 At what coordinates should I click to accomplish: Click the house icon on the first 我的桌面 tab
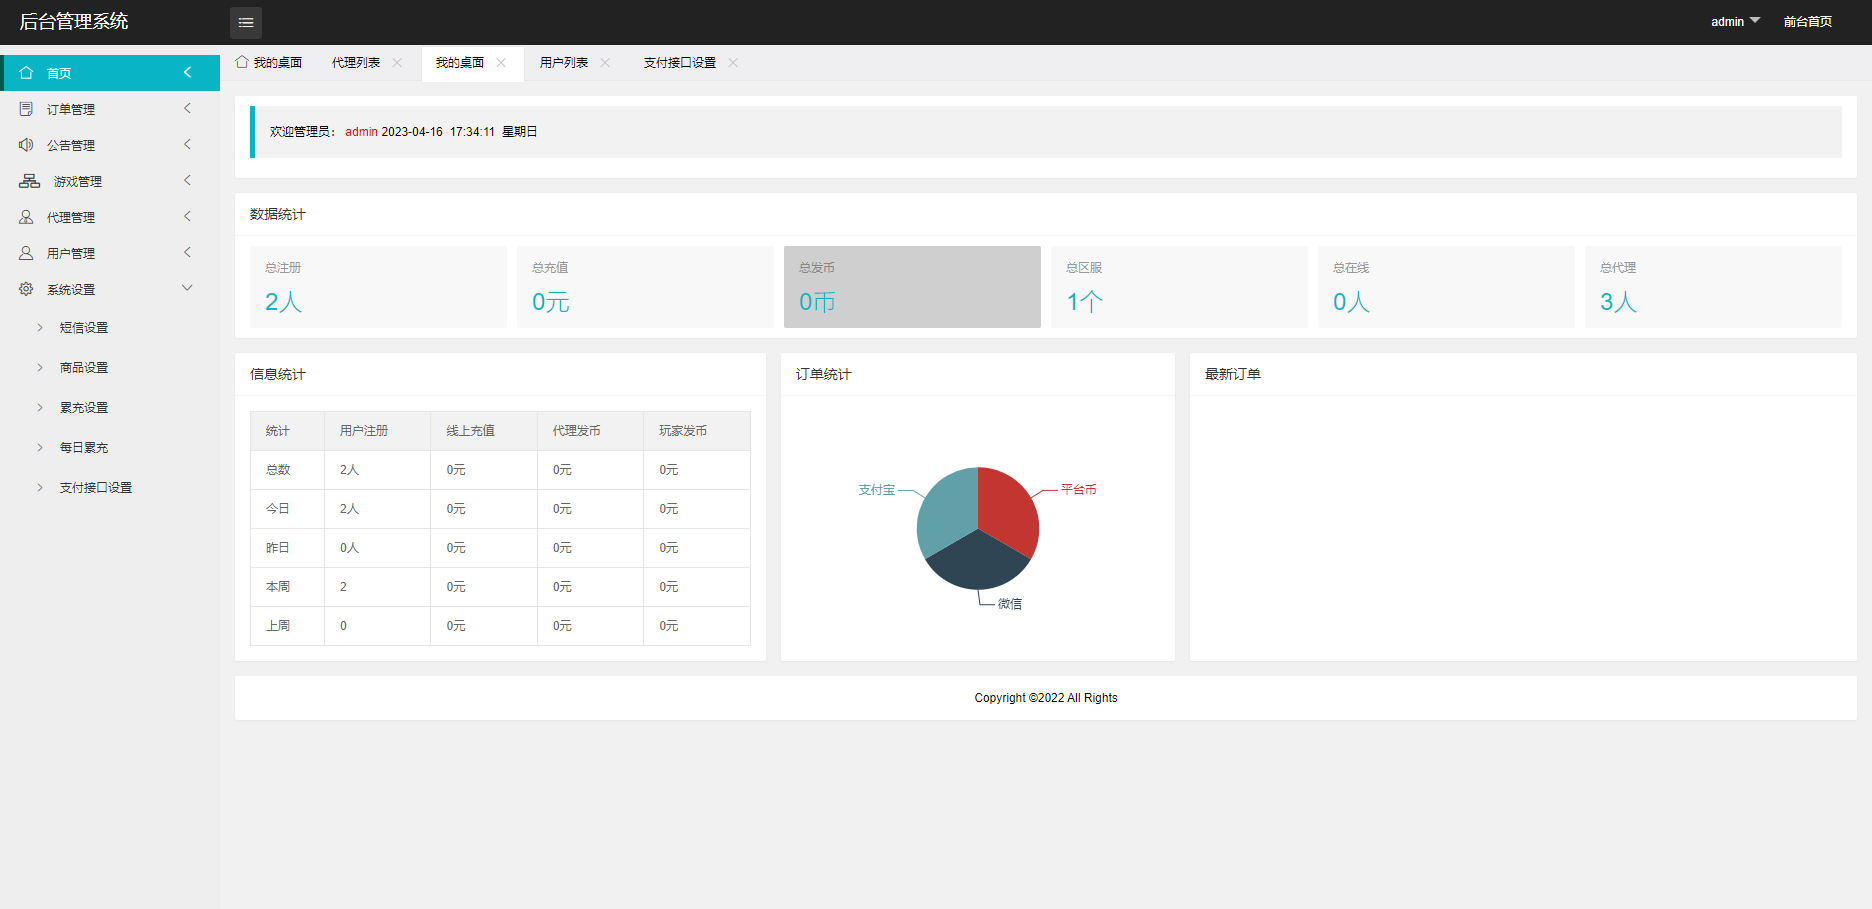click(242, 62)
